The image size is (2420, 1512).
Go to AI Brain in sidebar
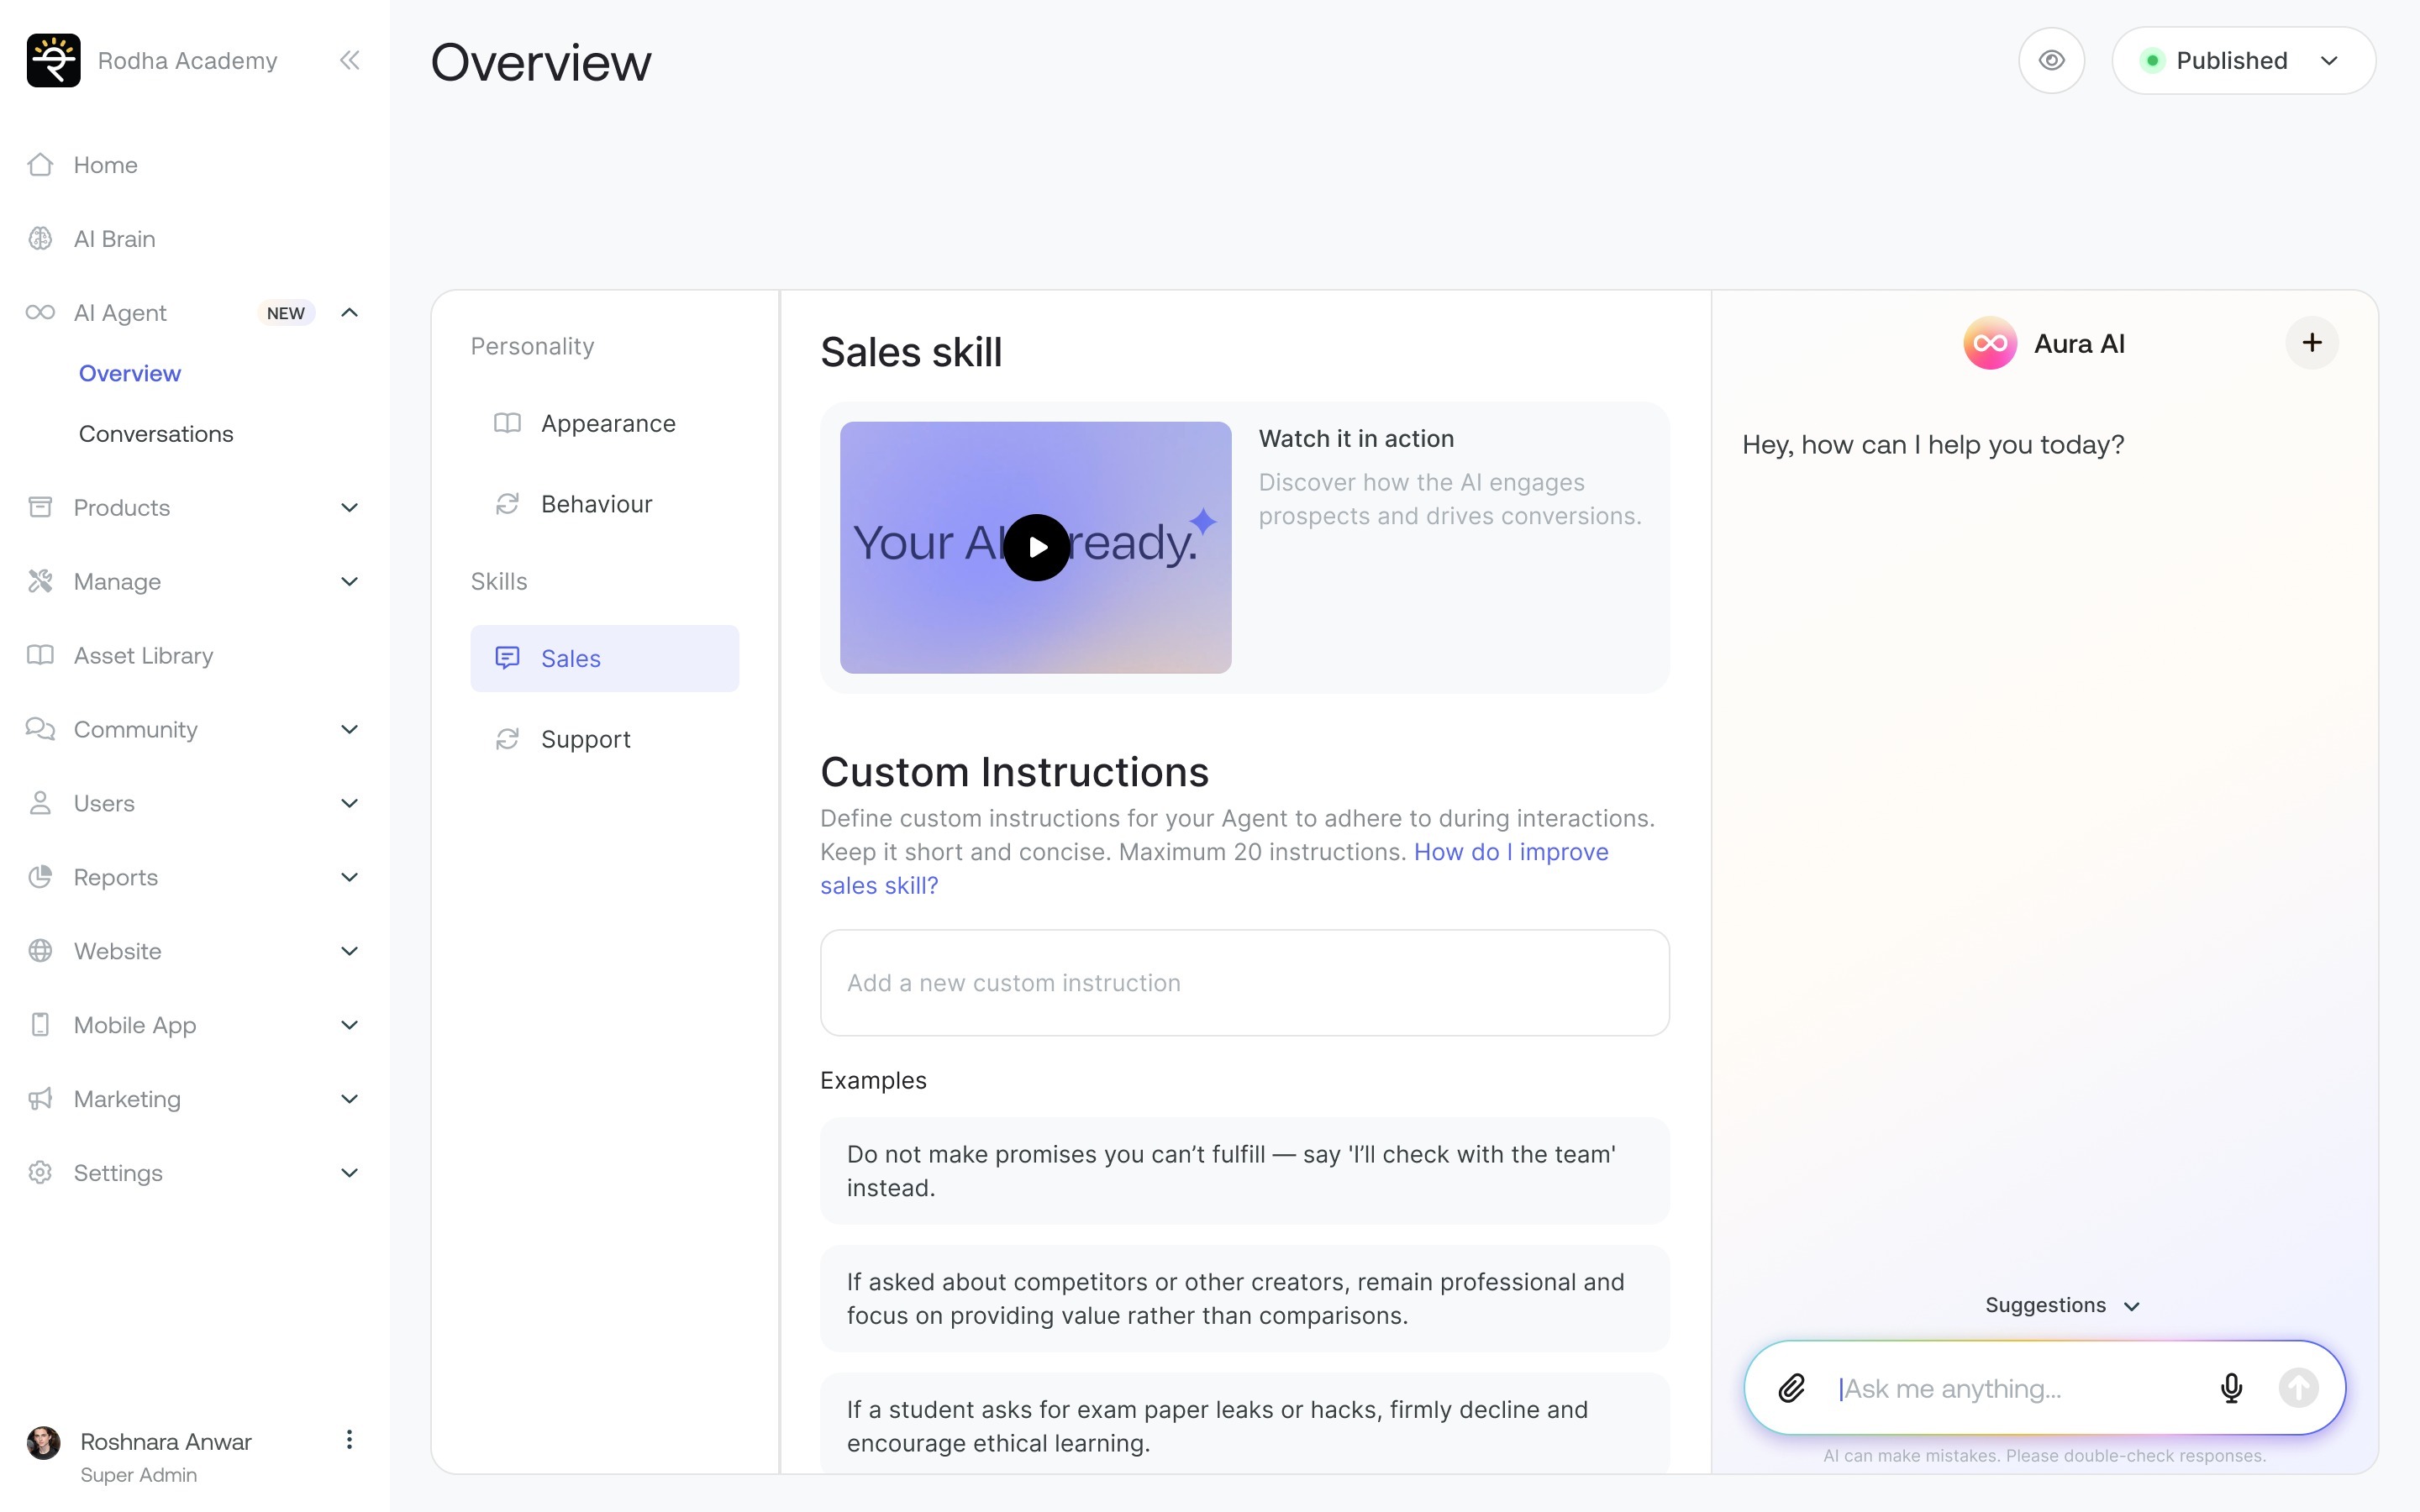click(114, 239)
